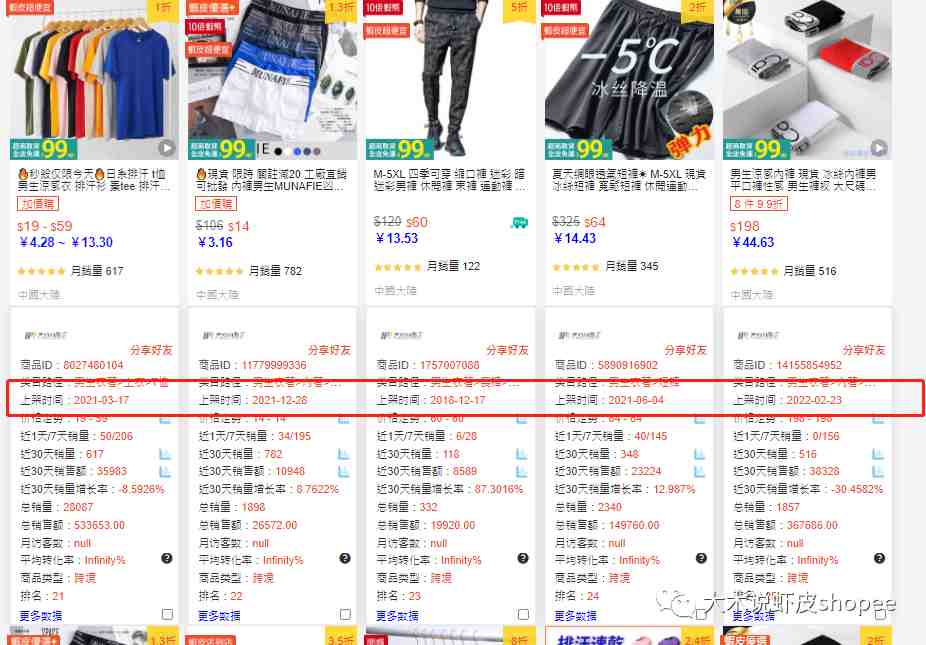The height and width of the screenshot is (645, 926).
Task: Click help icon beside conversion rate, rank 24
Action: click(x=701, y=558)
